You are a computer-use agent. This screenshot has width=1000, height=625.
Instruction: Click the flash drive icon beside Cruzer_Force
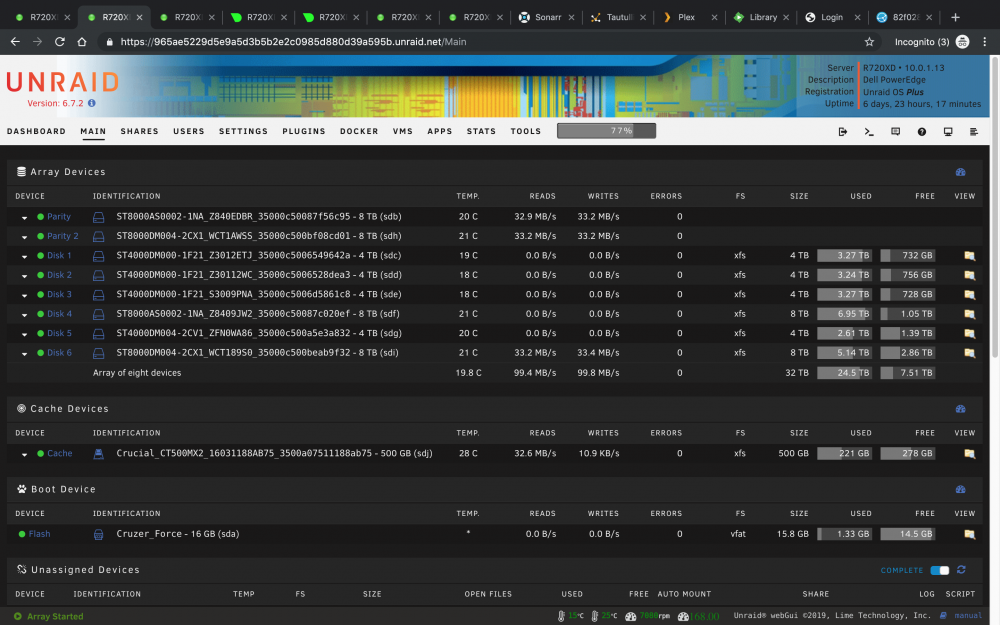98,534
